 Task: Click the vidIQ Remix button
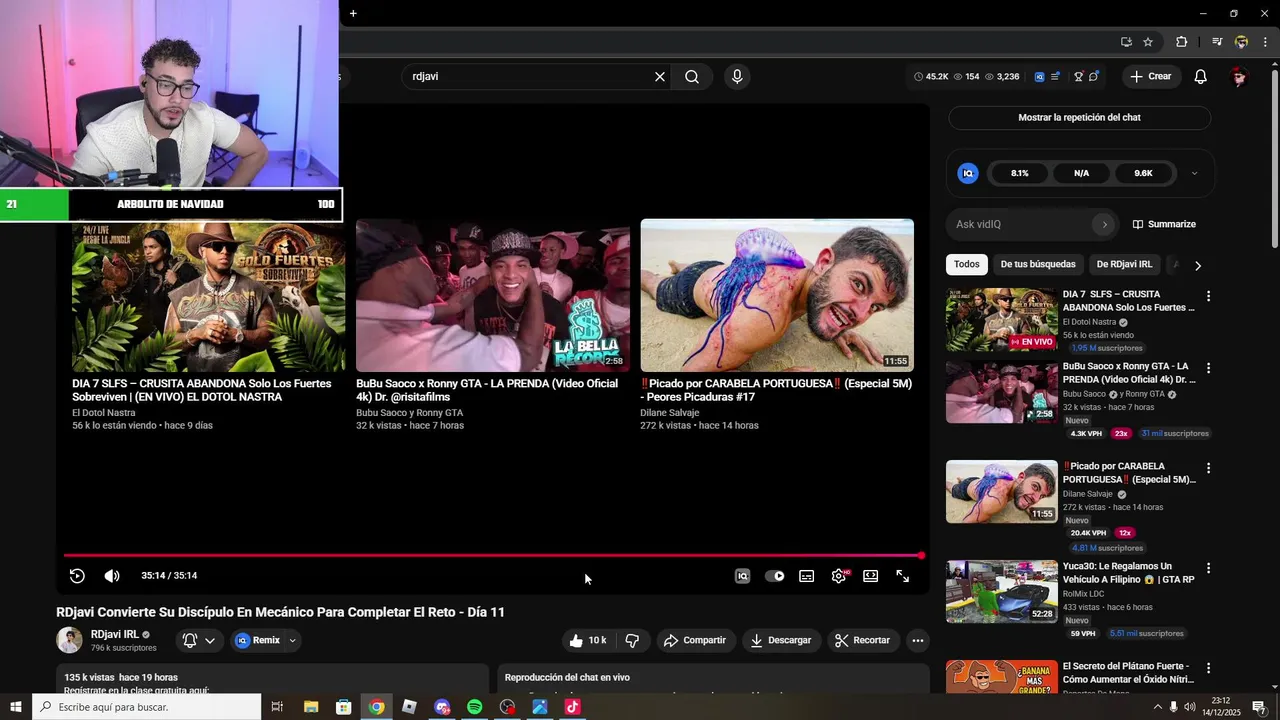(258, 640)
